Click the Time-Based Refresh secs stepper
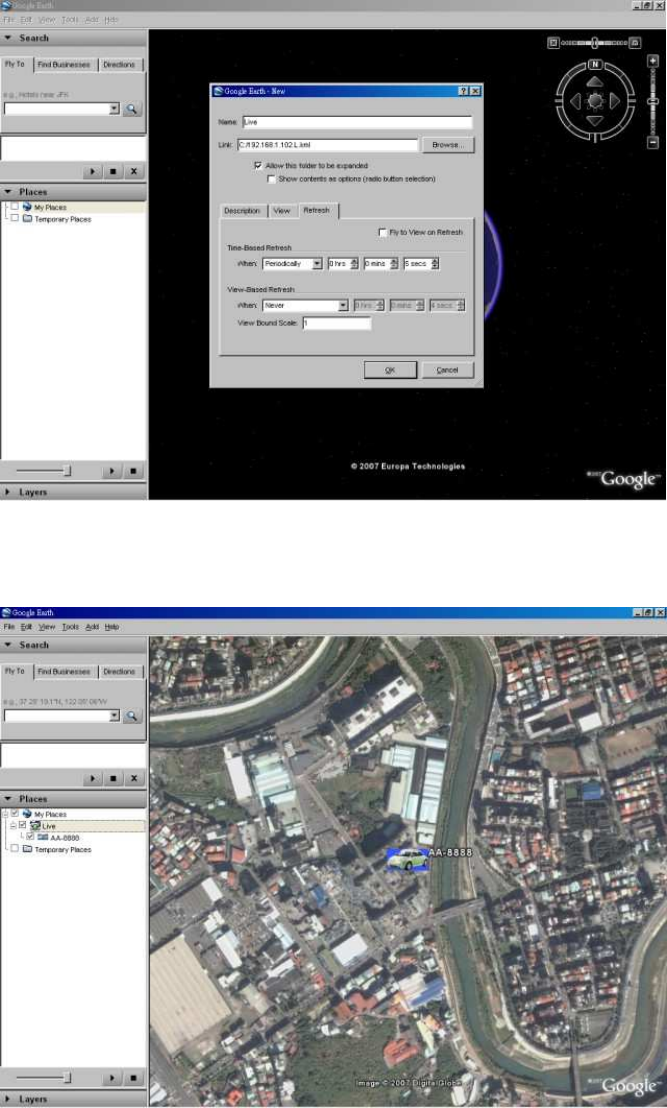The width and height of the screenshot is (667, 1108). coord(435,264)
